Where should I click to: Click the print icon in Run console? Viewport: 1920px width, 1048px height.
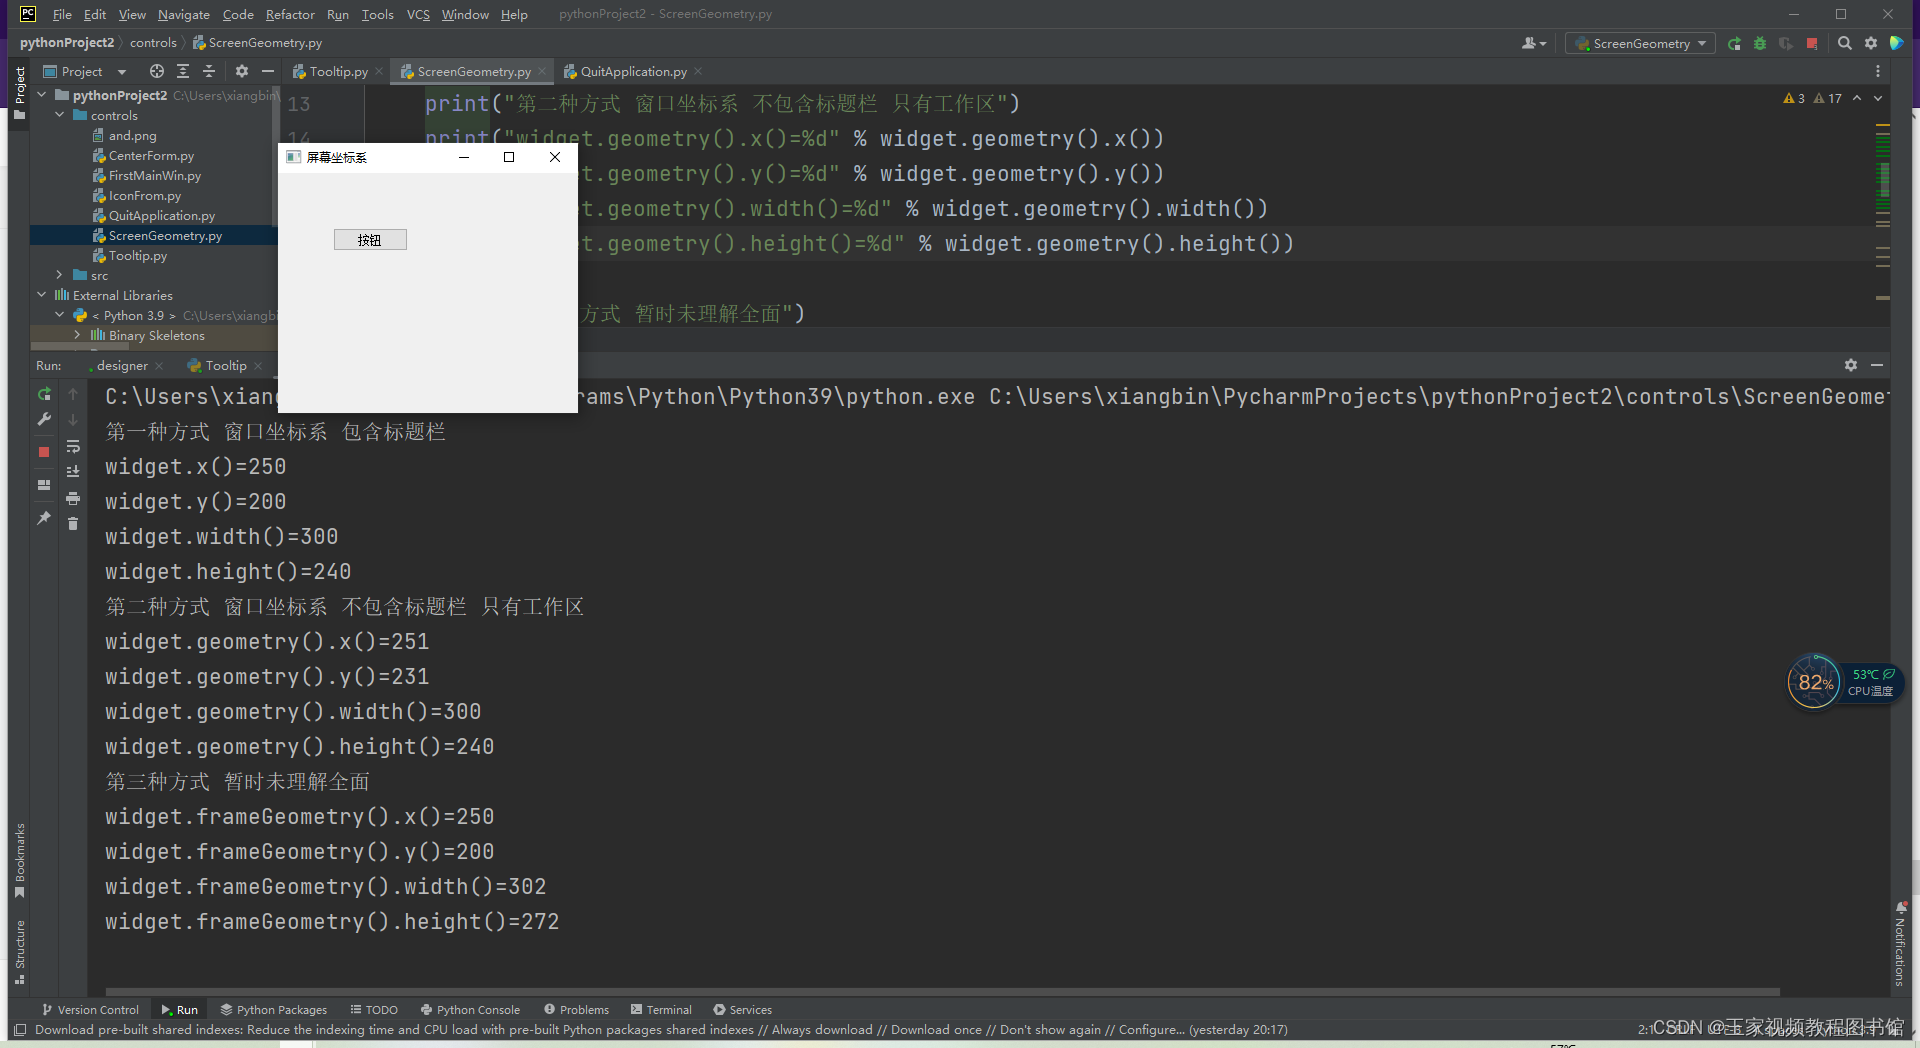tap(73, 498)
